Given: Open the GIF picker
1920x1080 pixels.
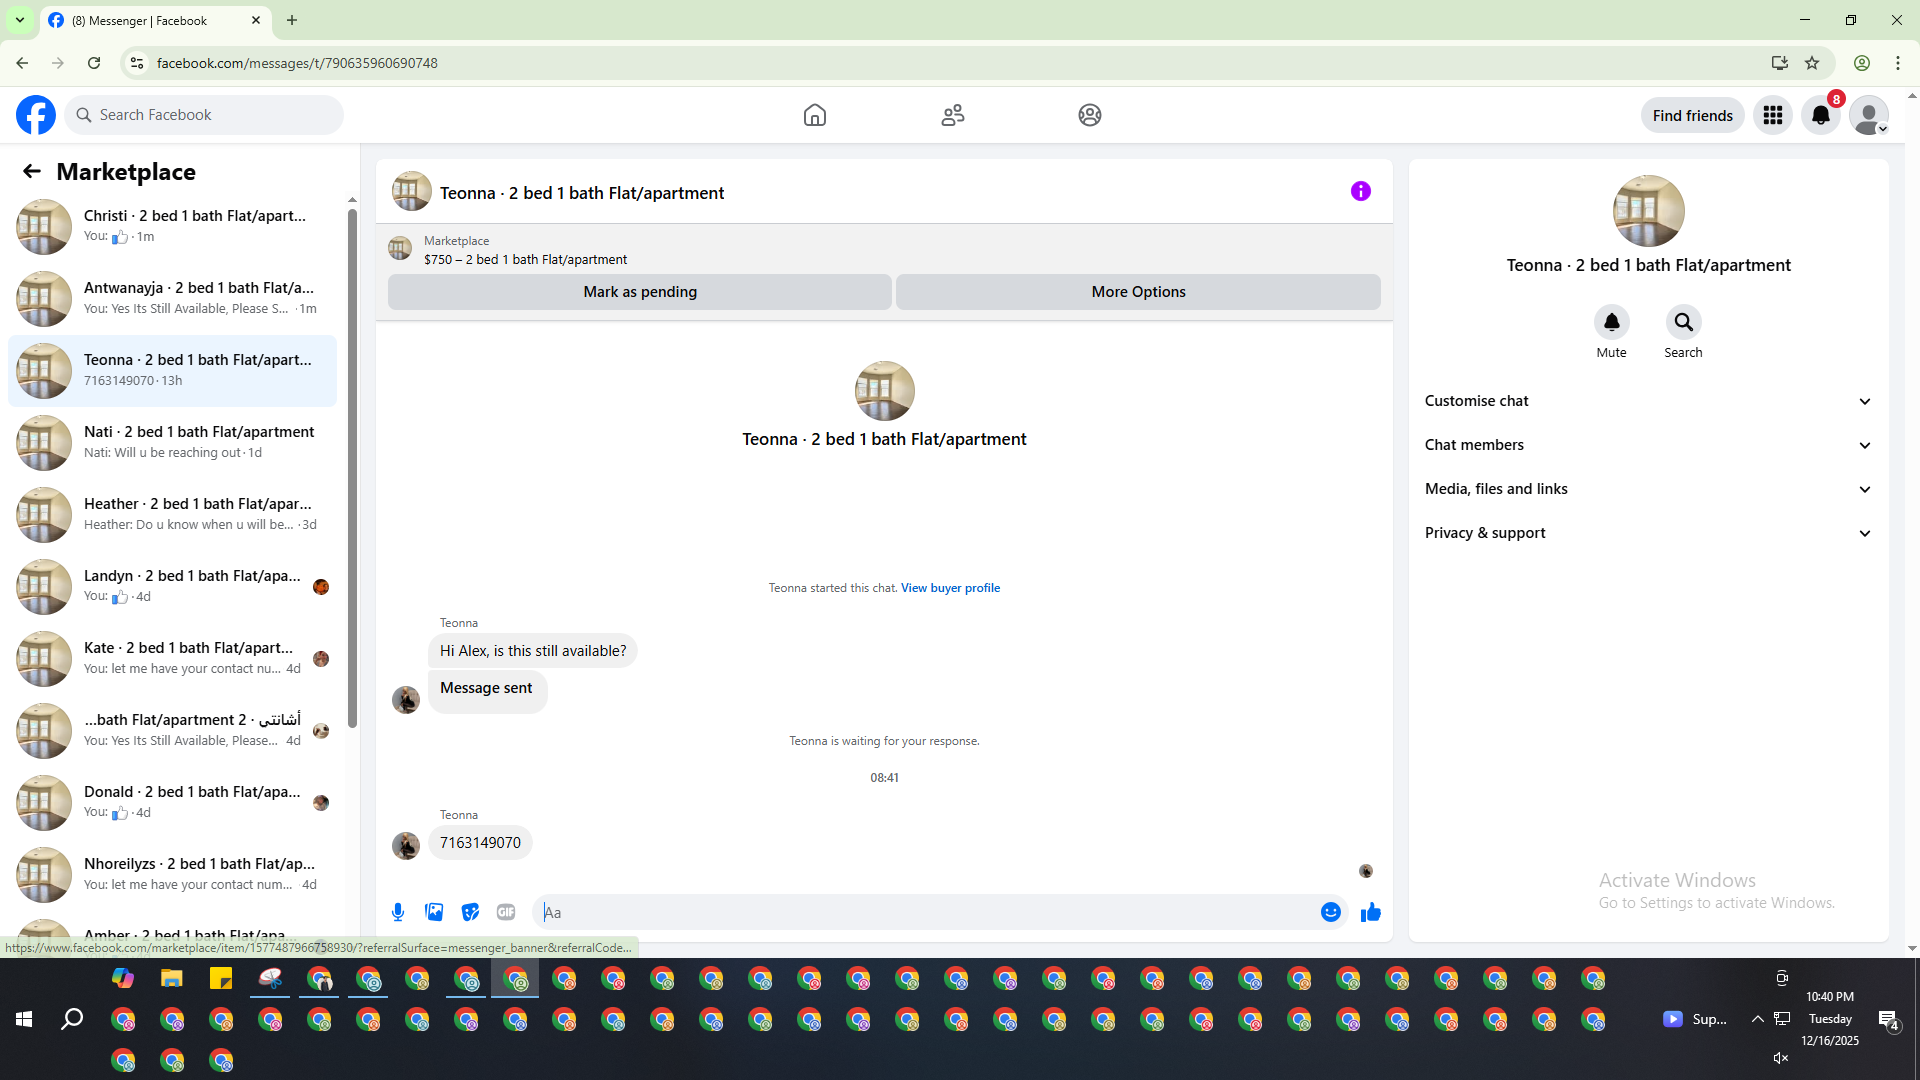Looking at the screenshot, I should click(506, 912).
